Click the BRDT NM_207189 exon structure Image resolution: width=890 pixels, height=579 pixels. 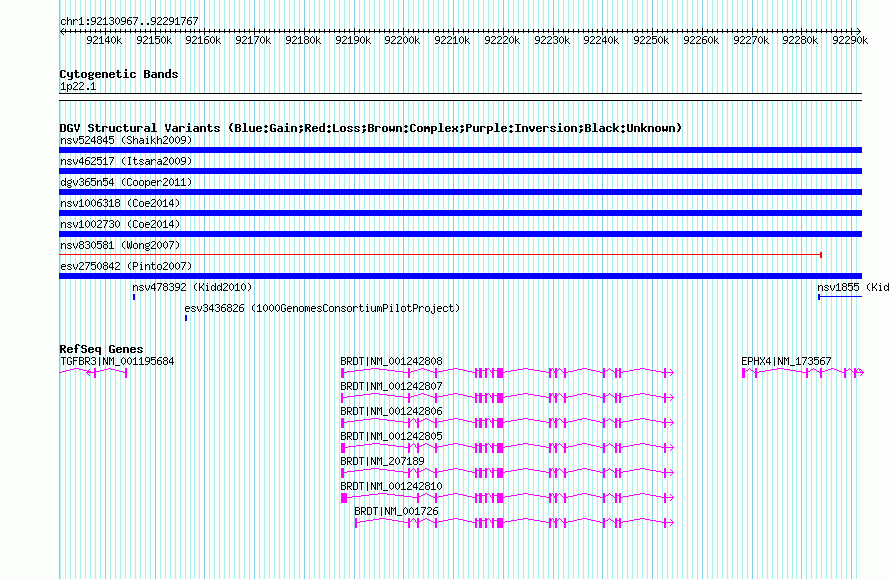(x=507, y=472)
